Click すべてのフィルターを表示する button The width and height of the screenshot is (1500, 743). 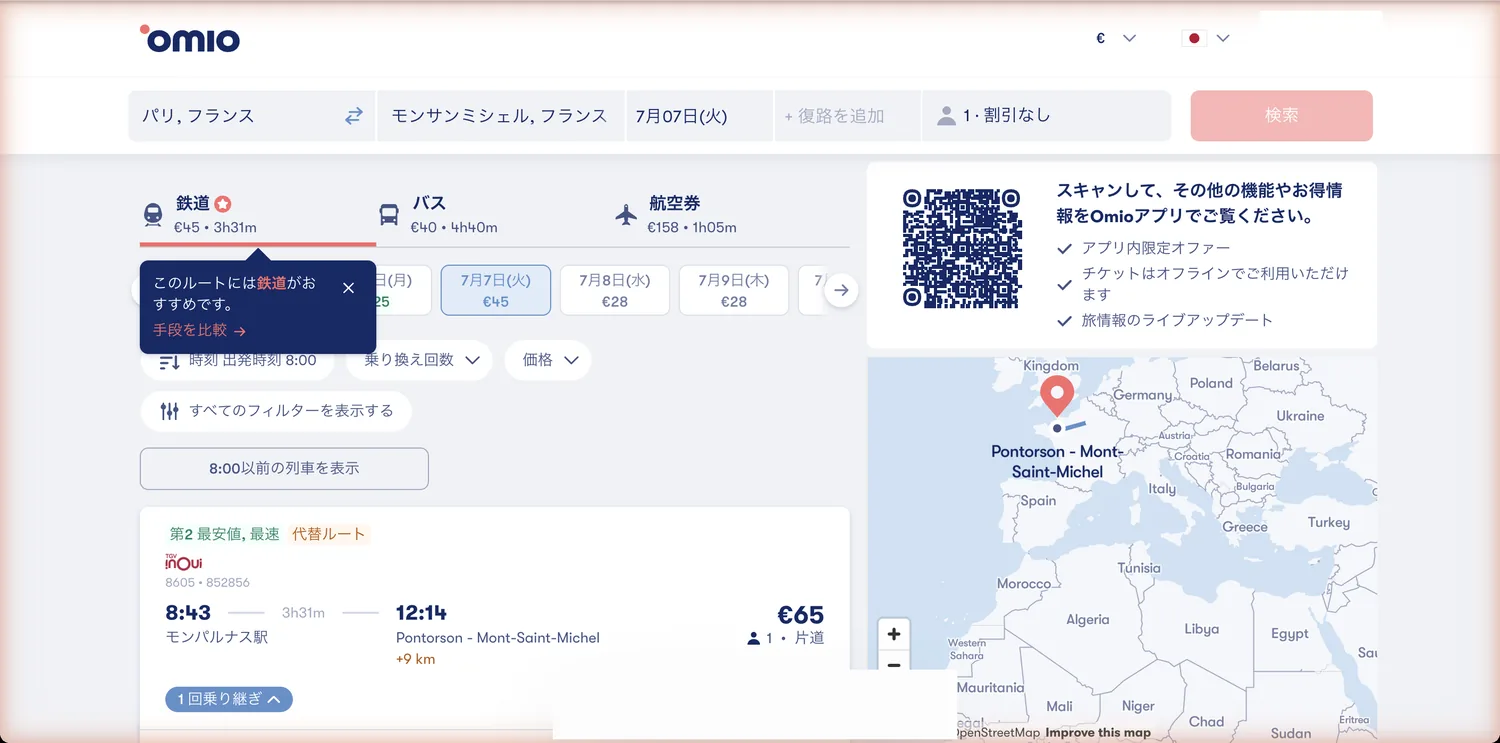[x=276, y=411]
